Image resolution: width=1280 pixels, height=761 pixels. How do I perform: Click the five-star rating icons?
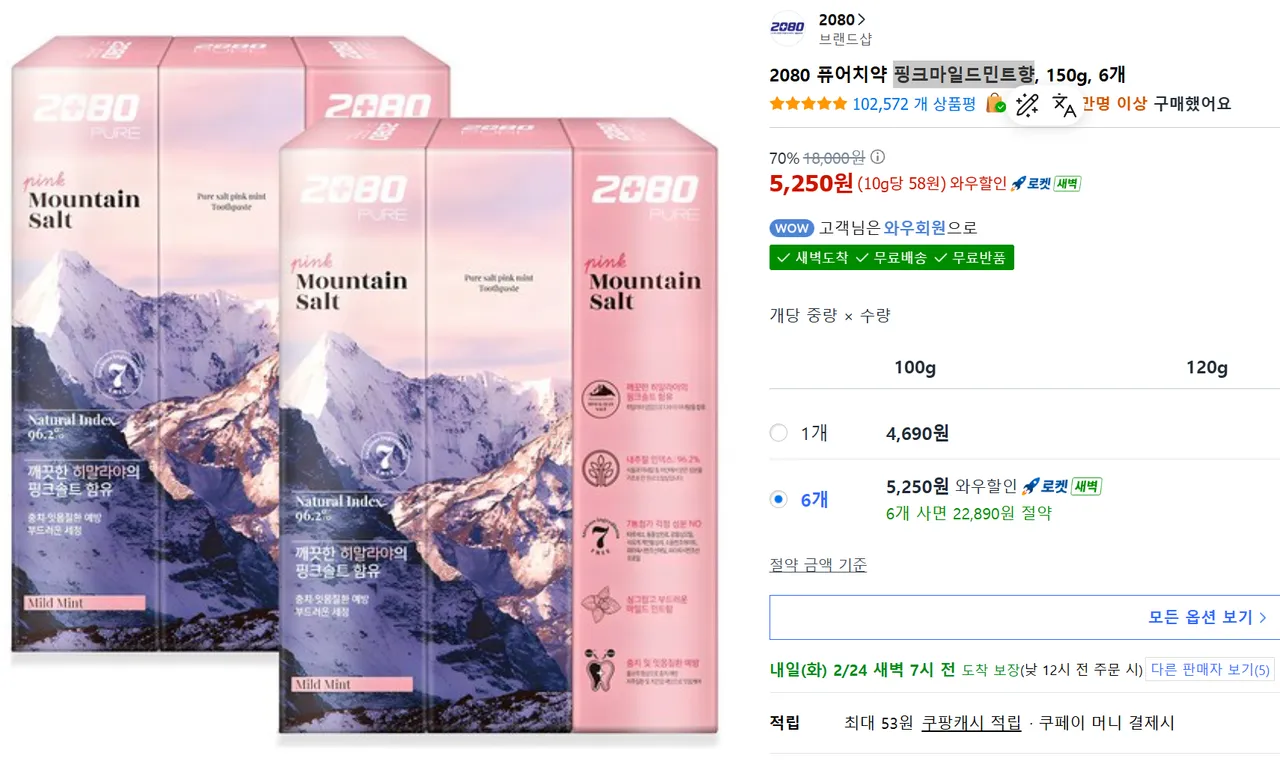(x=808, y=103)
